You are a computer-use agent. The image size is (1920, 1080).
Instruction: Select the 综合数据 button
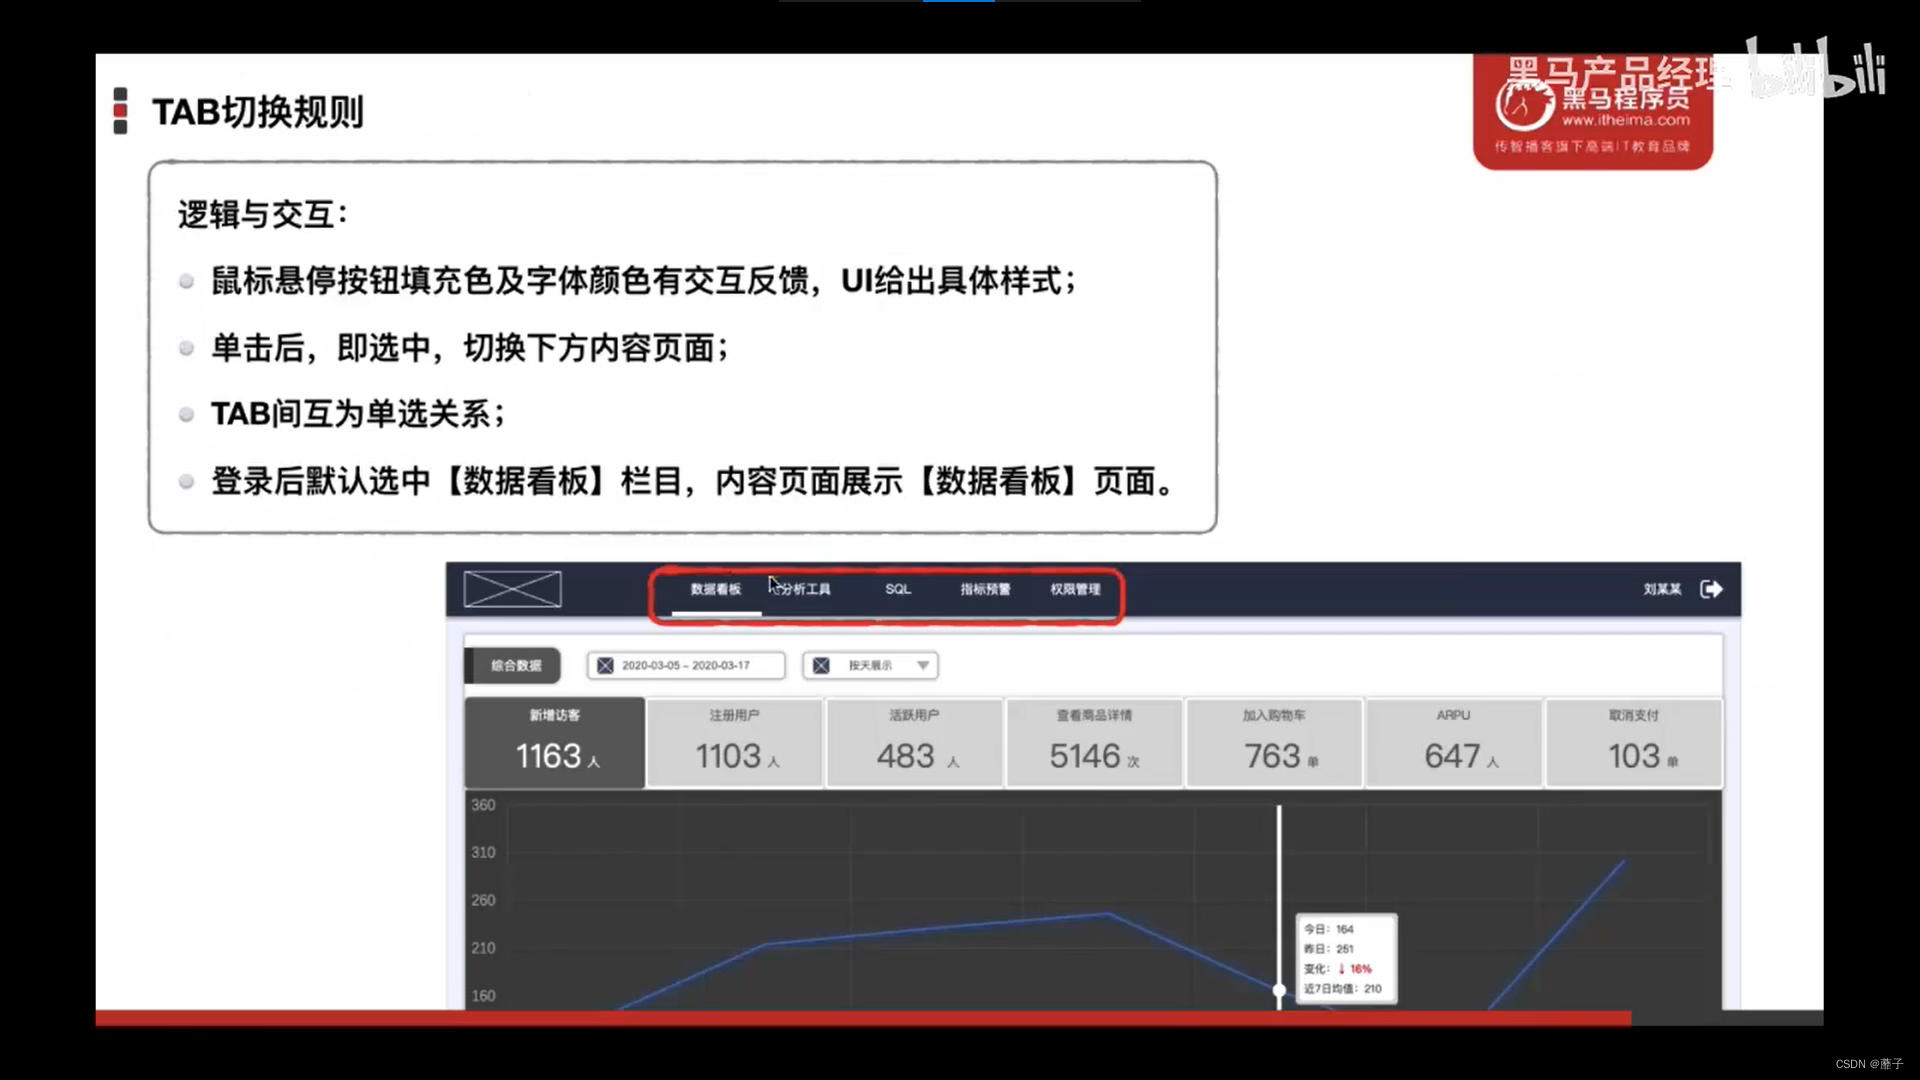[x=514, y=665]
